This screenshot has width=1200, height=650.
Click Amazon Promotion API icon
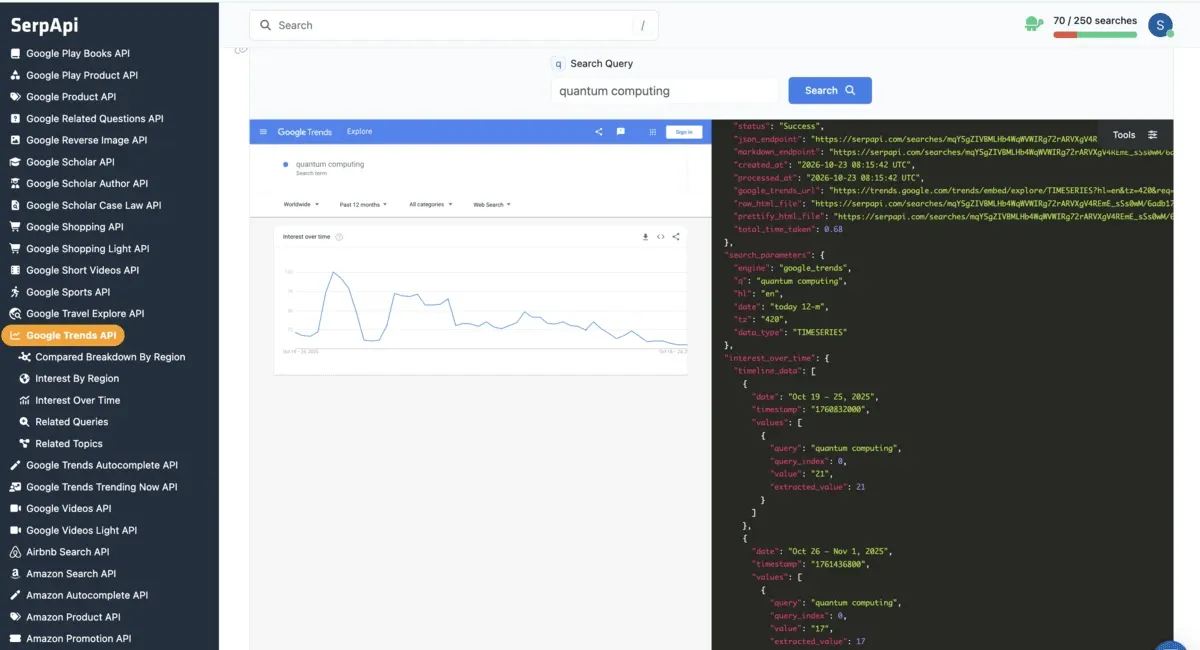15,638
